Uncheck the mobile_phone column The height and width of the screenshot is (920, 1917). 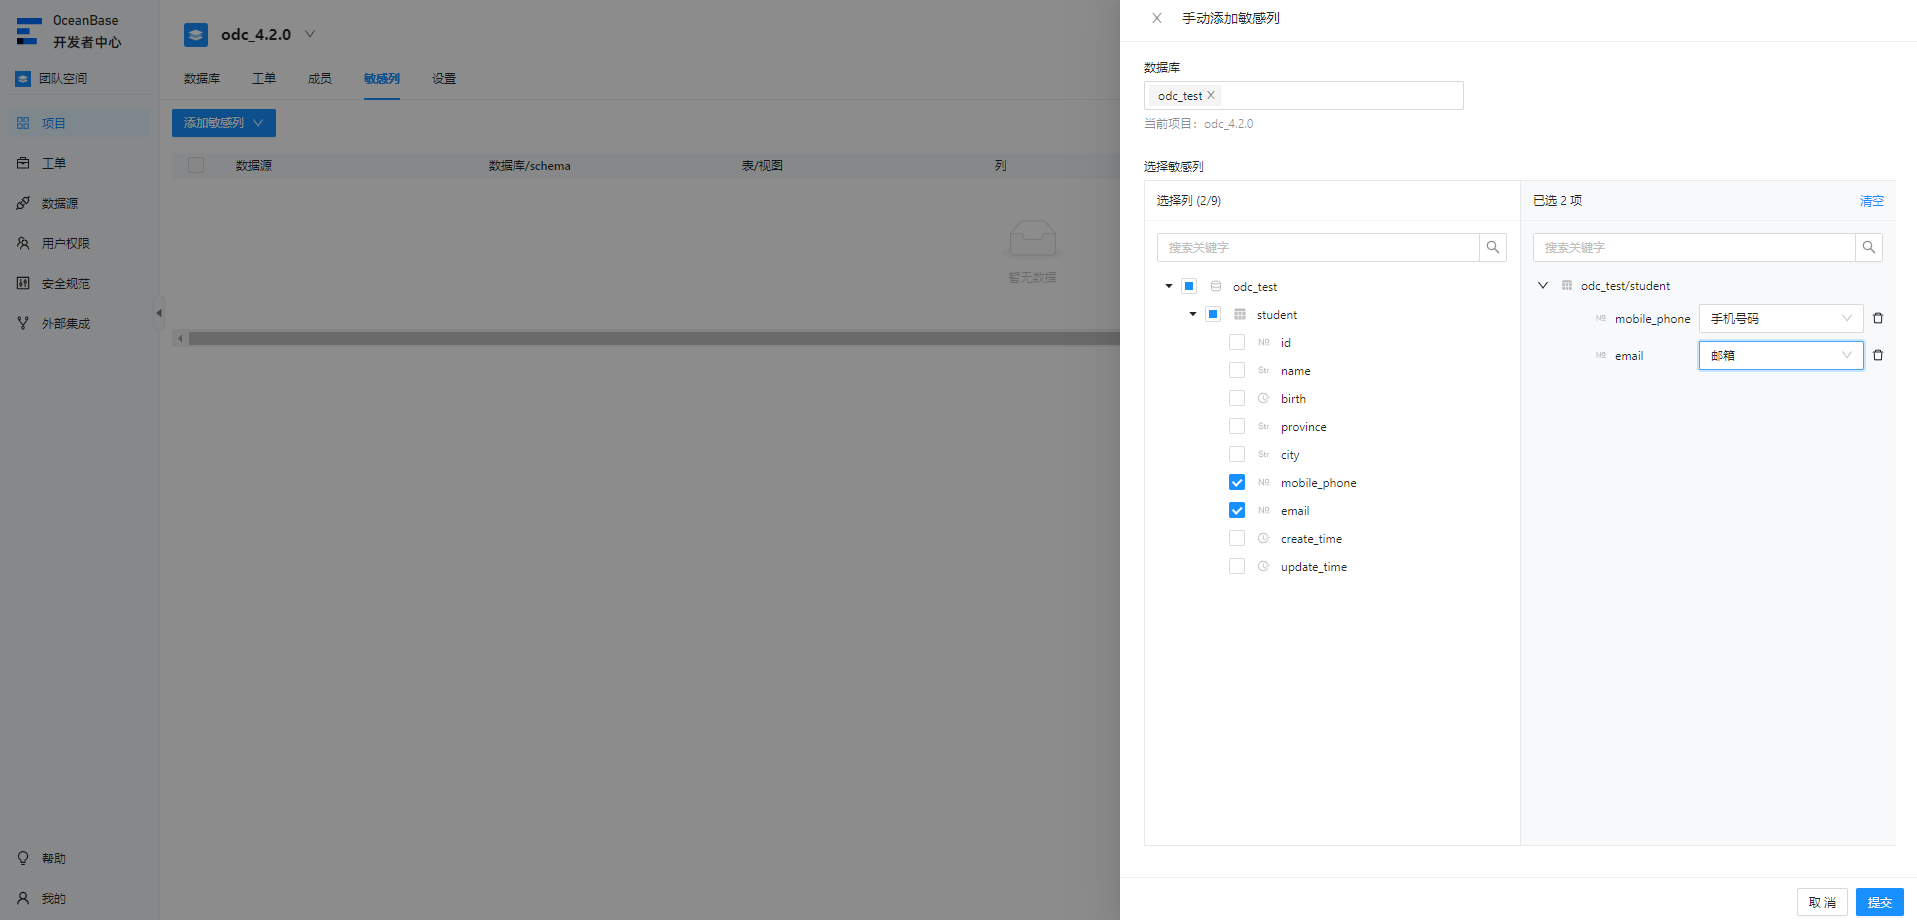click(1237, 482)
